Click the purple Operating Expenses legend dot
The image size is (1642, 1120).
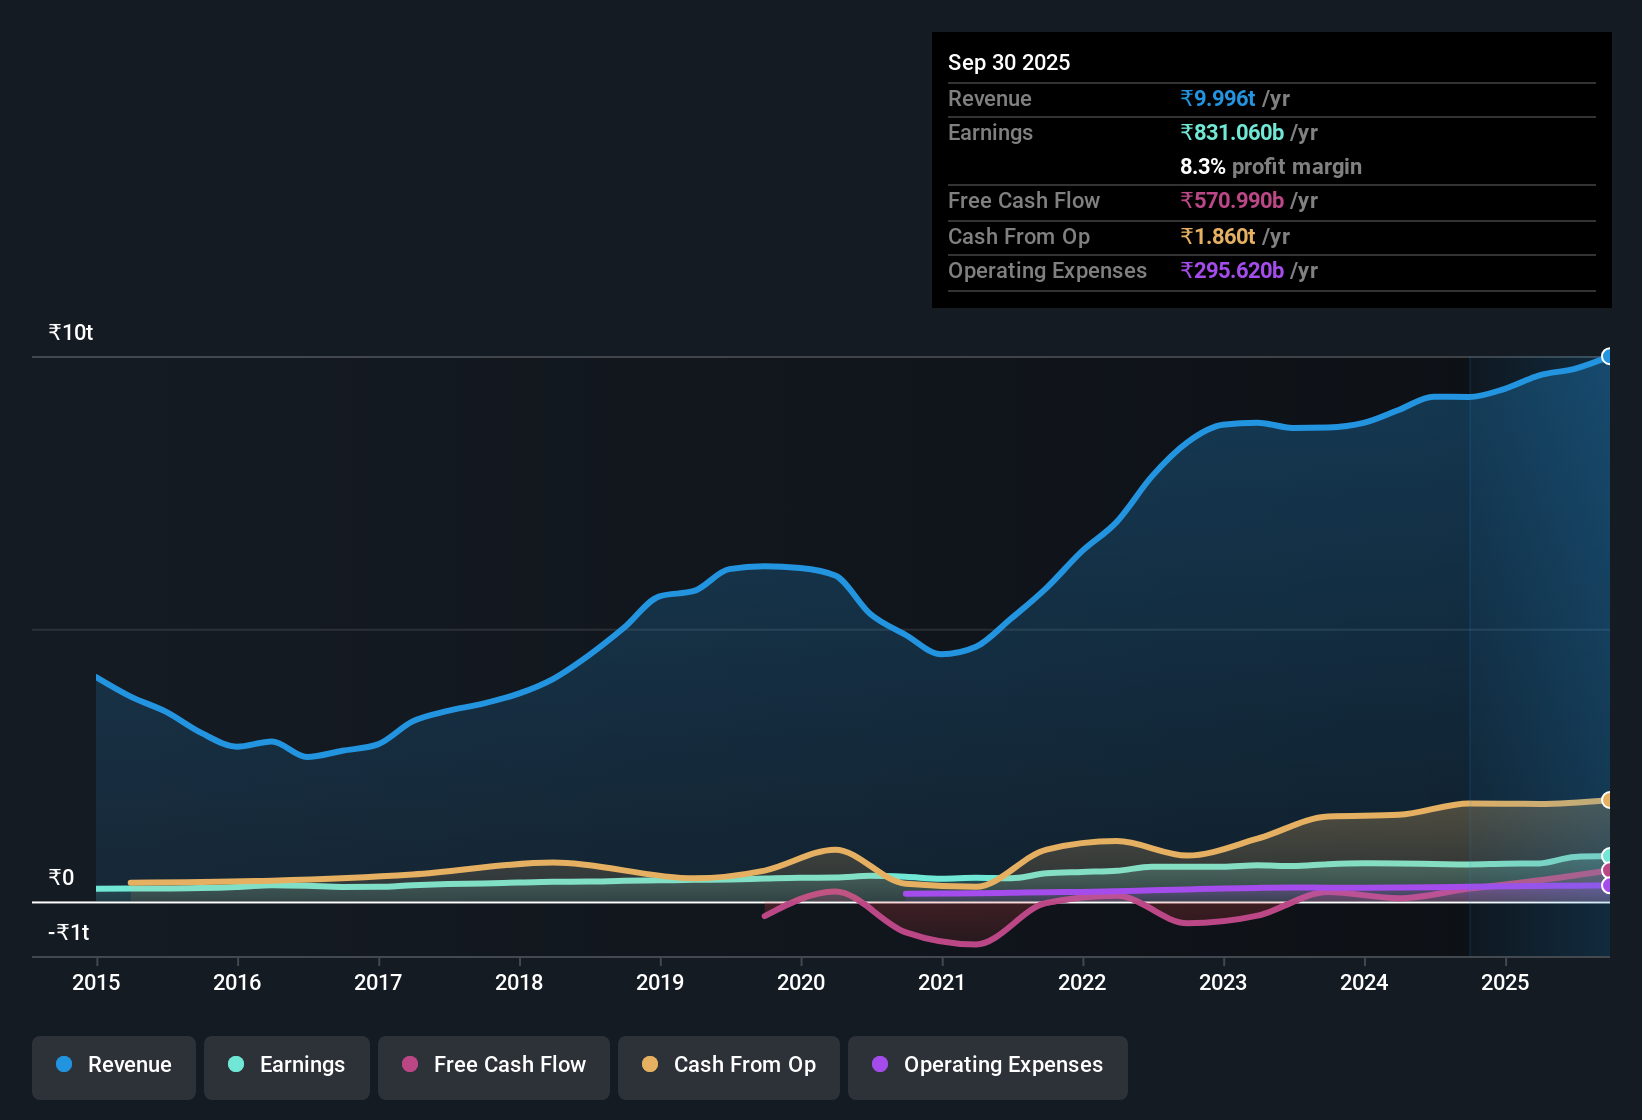(x=879, y=1065)
